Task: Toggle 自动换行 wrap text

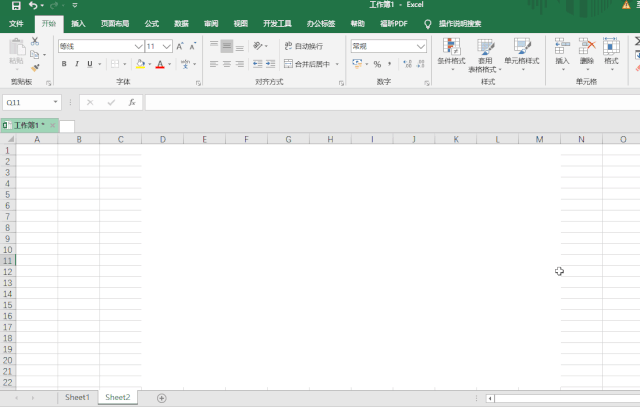Action: click(x=304, y=46)
